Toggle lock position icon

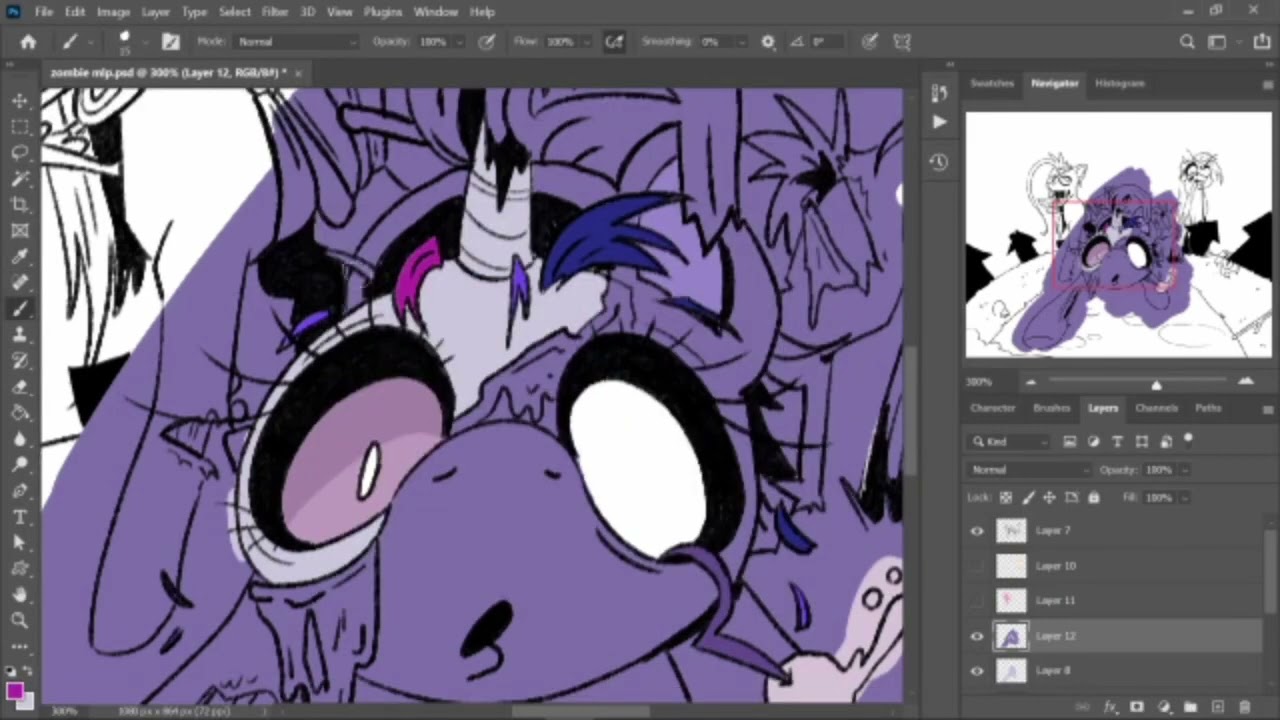1049,497
